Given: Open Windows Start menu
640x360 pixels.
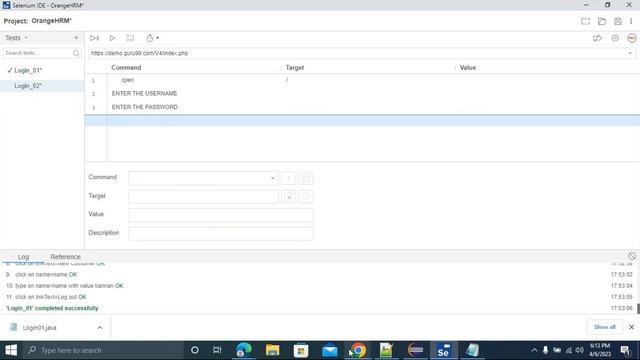Looking at the screenshot, I should pyautogui.click(x=11, y=350).
